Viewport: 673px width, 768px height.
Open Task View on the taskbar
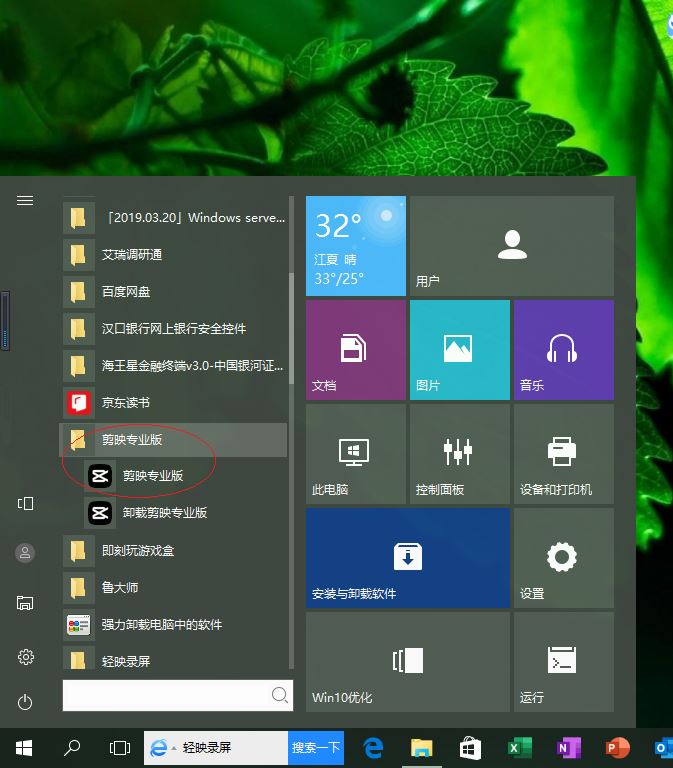pos(120,748)
